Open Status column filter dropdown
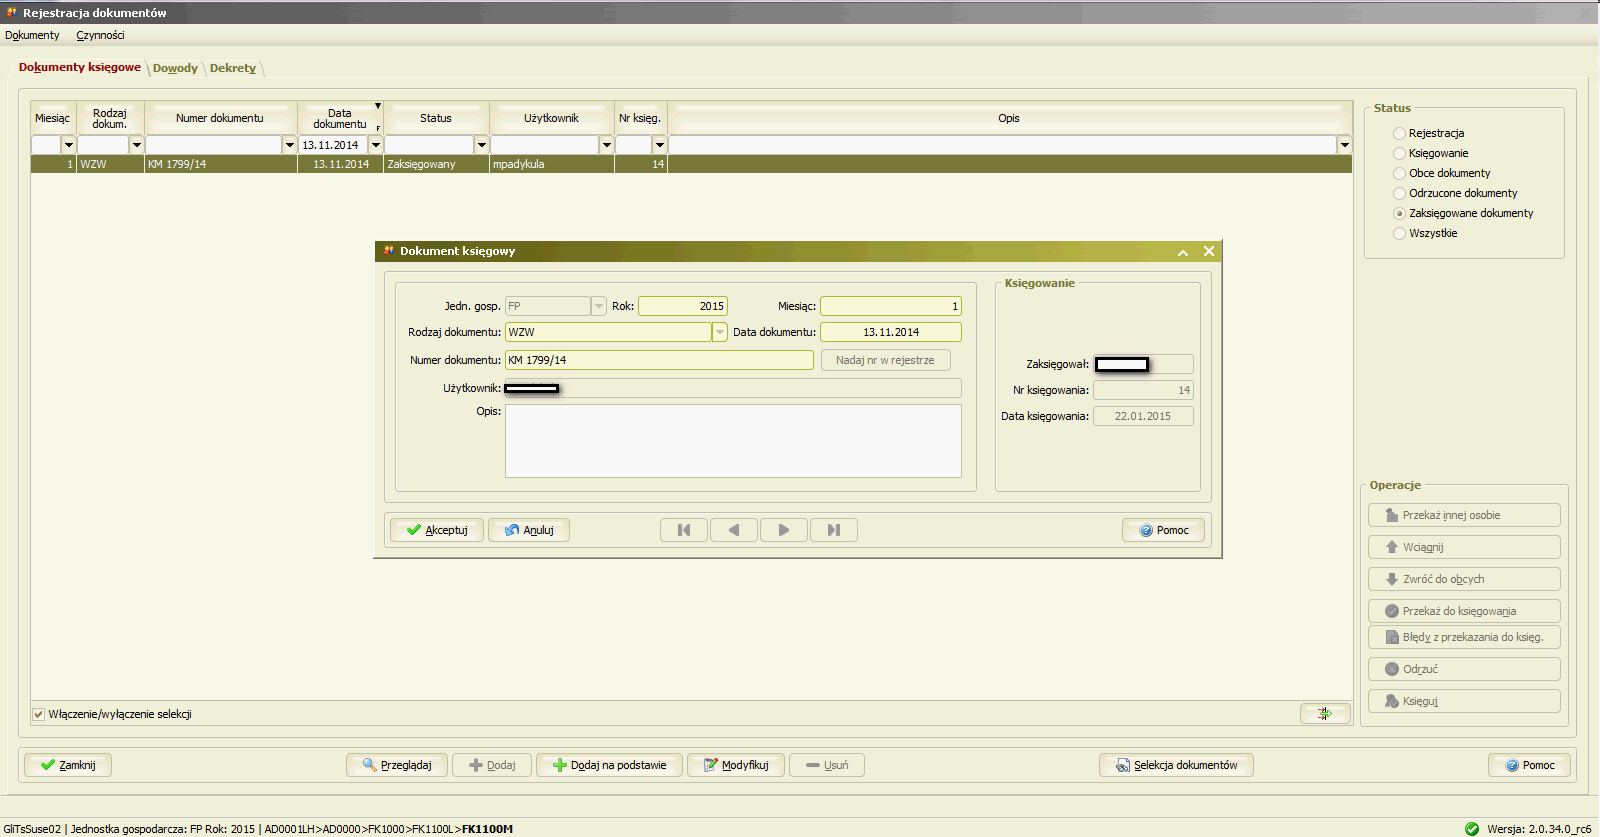The image size is (1600, 837). tap(482, 145)
